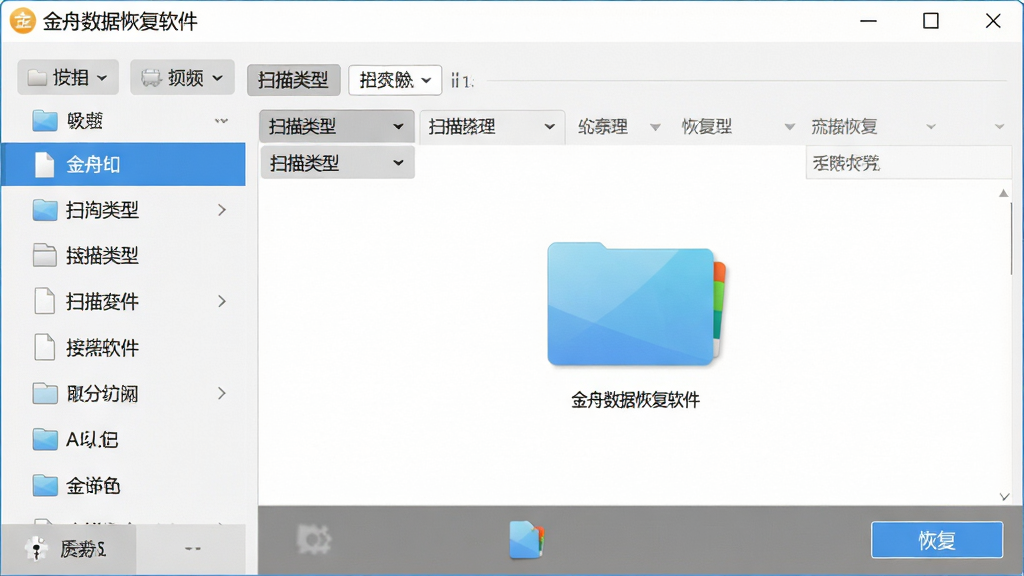
Task: Click the scrollbar down arrow
Action: tap(1004, 497)
